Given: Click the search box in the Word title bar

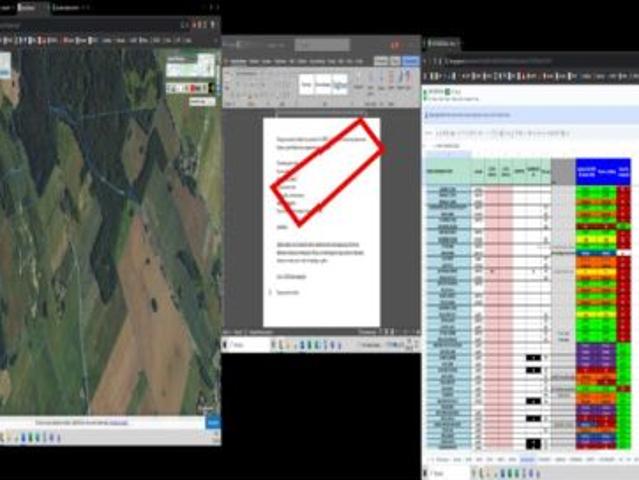Looking at the screenshot, I should (x=322, y=45).
